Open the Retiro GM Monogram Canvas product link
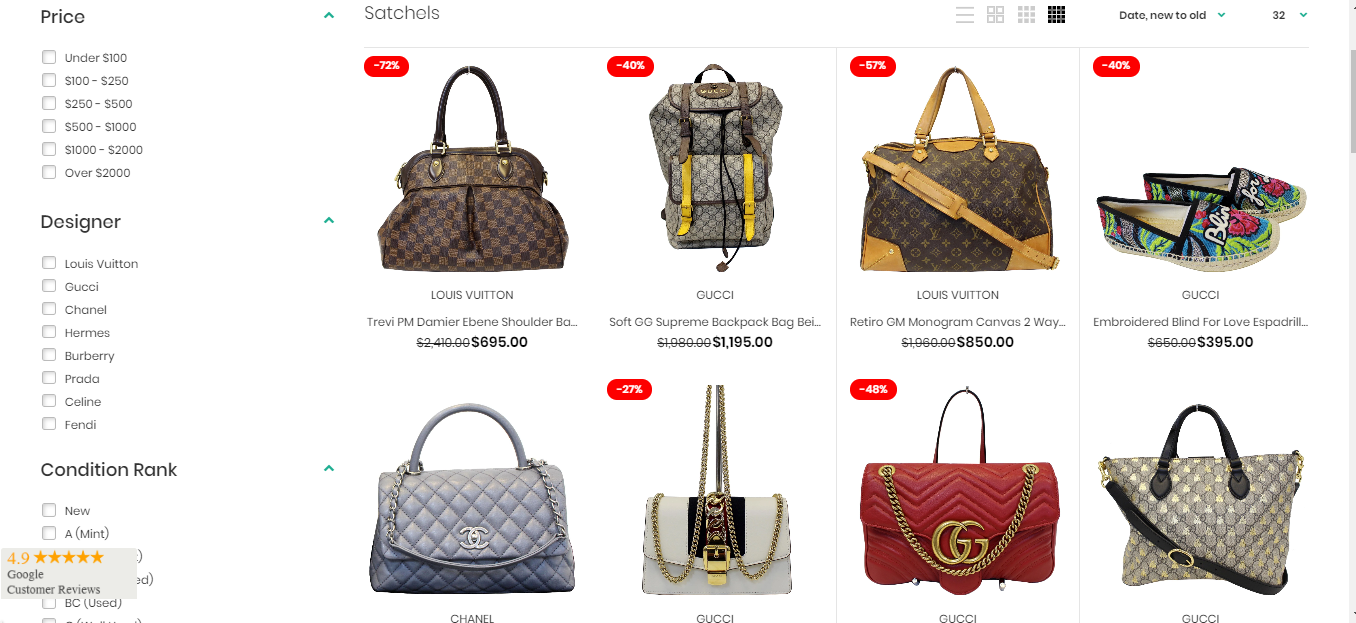Viewport: 1356px width, 623px height. (x=958, y=322)
